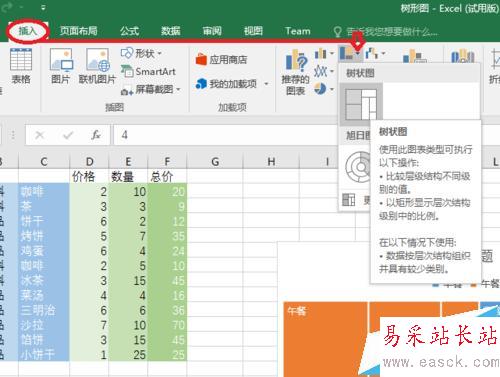Choose the 树状图 treemap thumbnail
Image resolution: width=500 pixels, height=377 pixels.
[361, 103]
